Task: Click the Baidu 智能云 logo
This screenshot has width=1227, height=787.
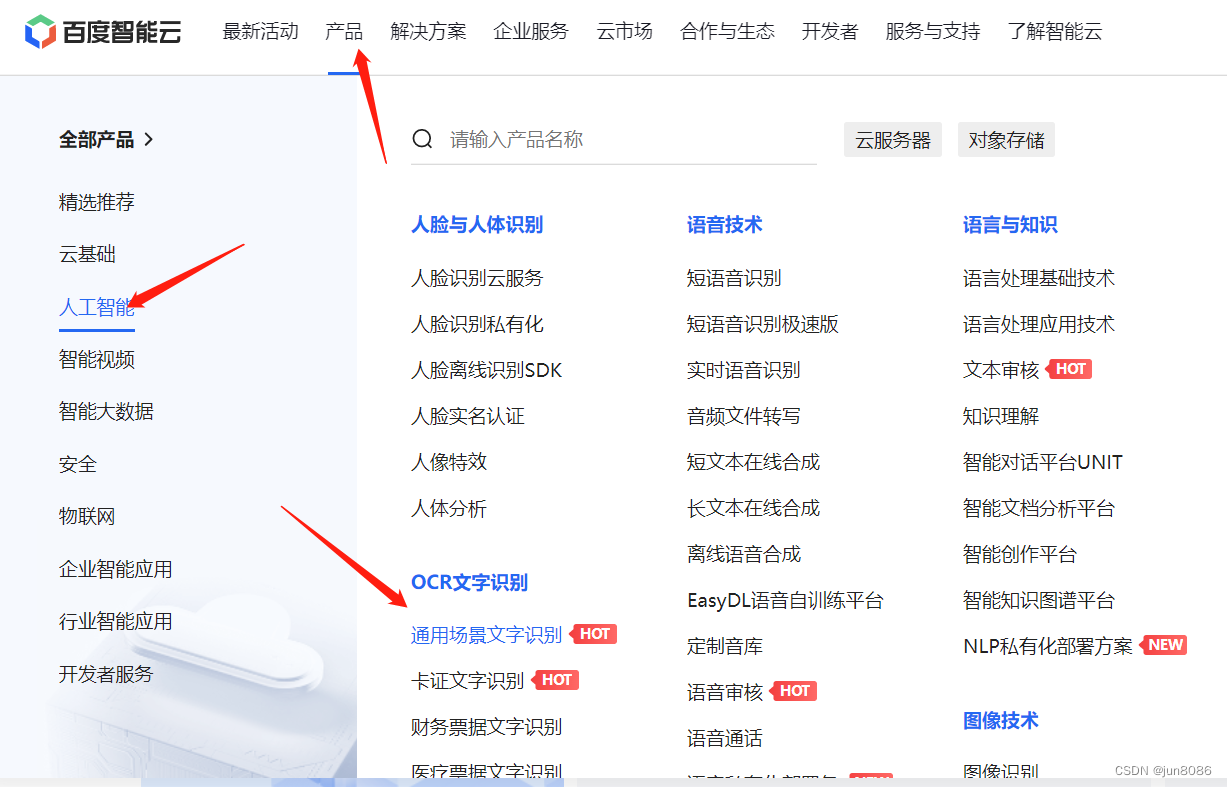Action: pyautogui.click(x=103, y=31)
